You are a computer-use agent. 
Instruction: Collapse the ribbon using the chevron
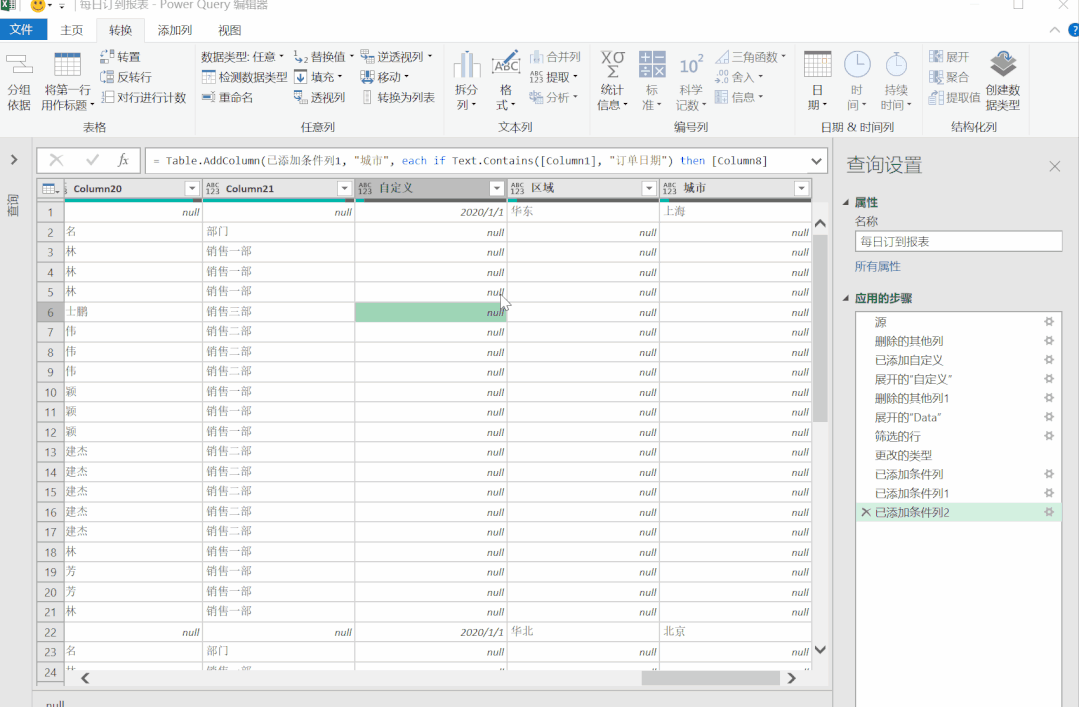coord(1054,30)
